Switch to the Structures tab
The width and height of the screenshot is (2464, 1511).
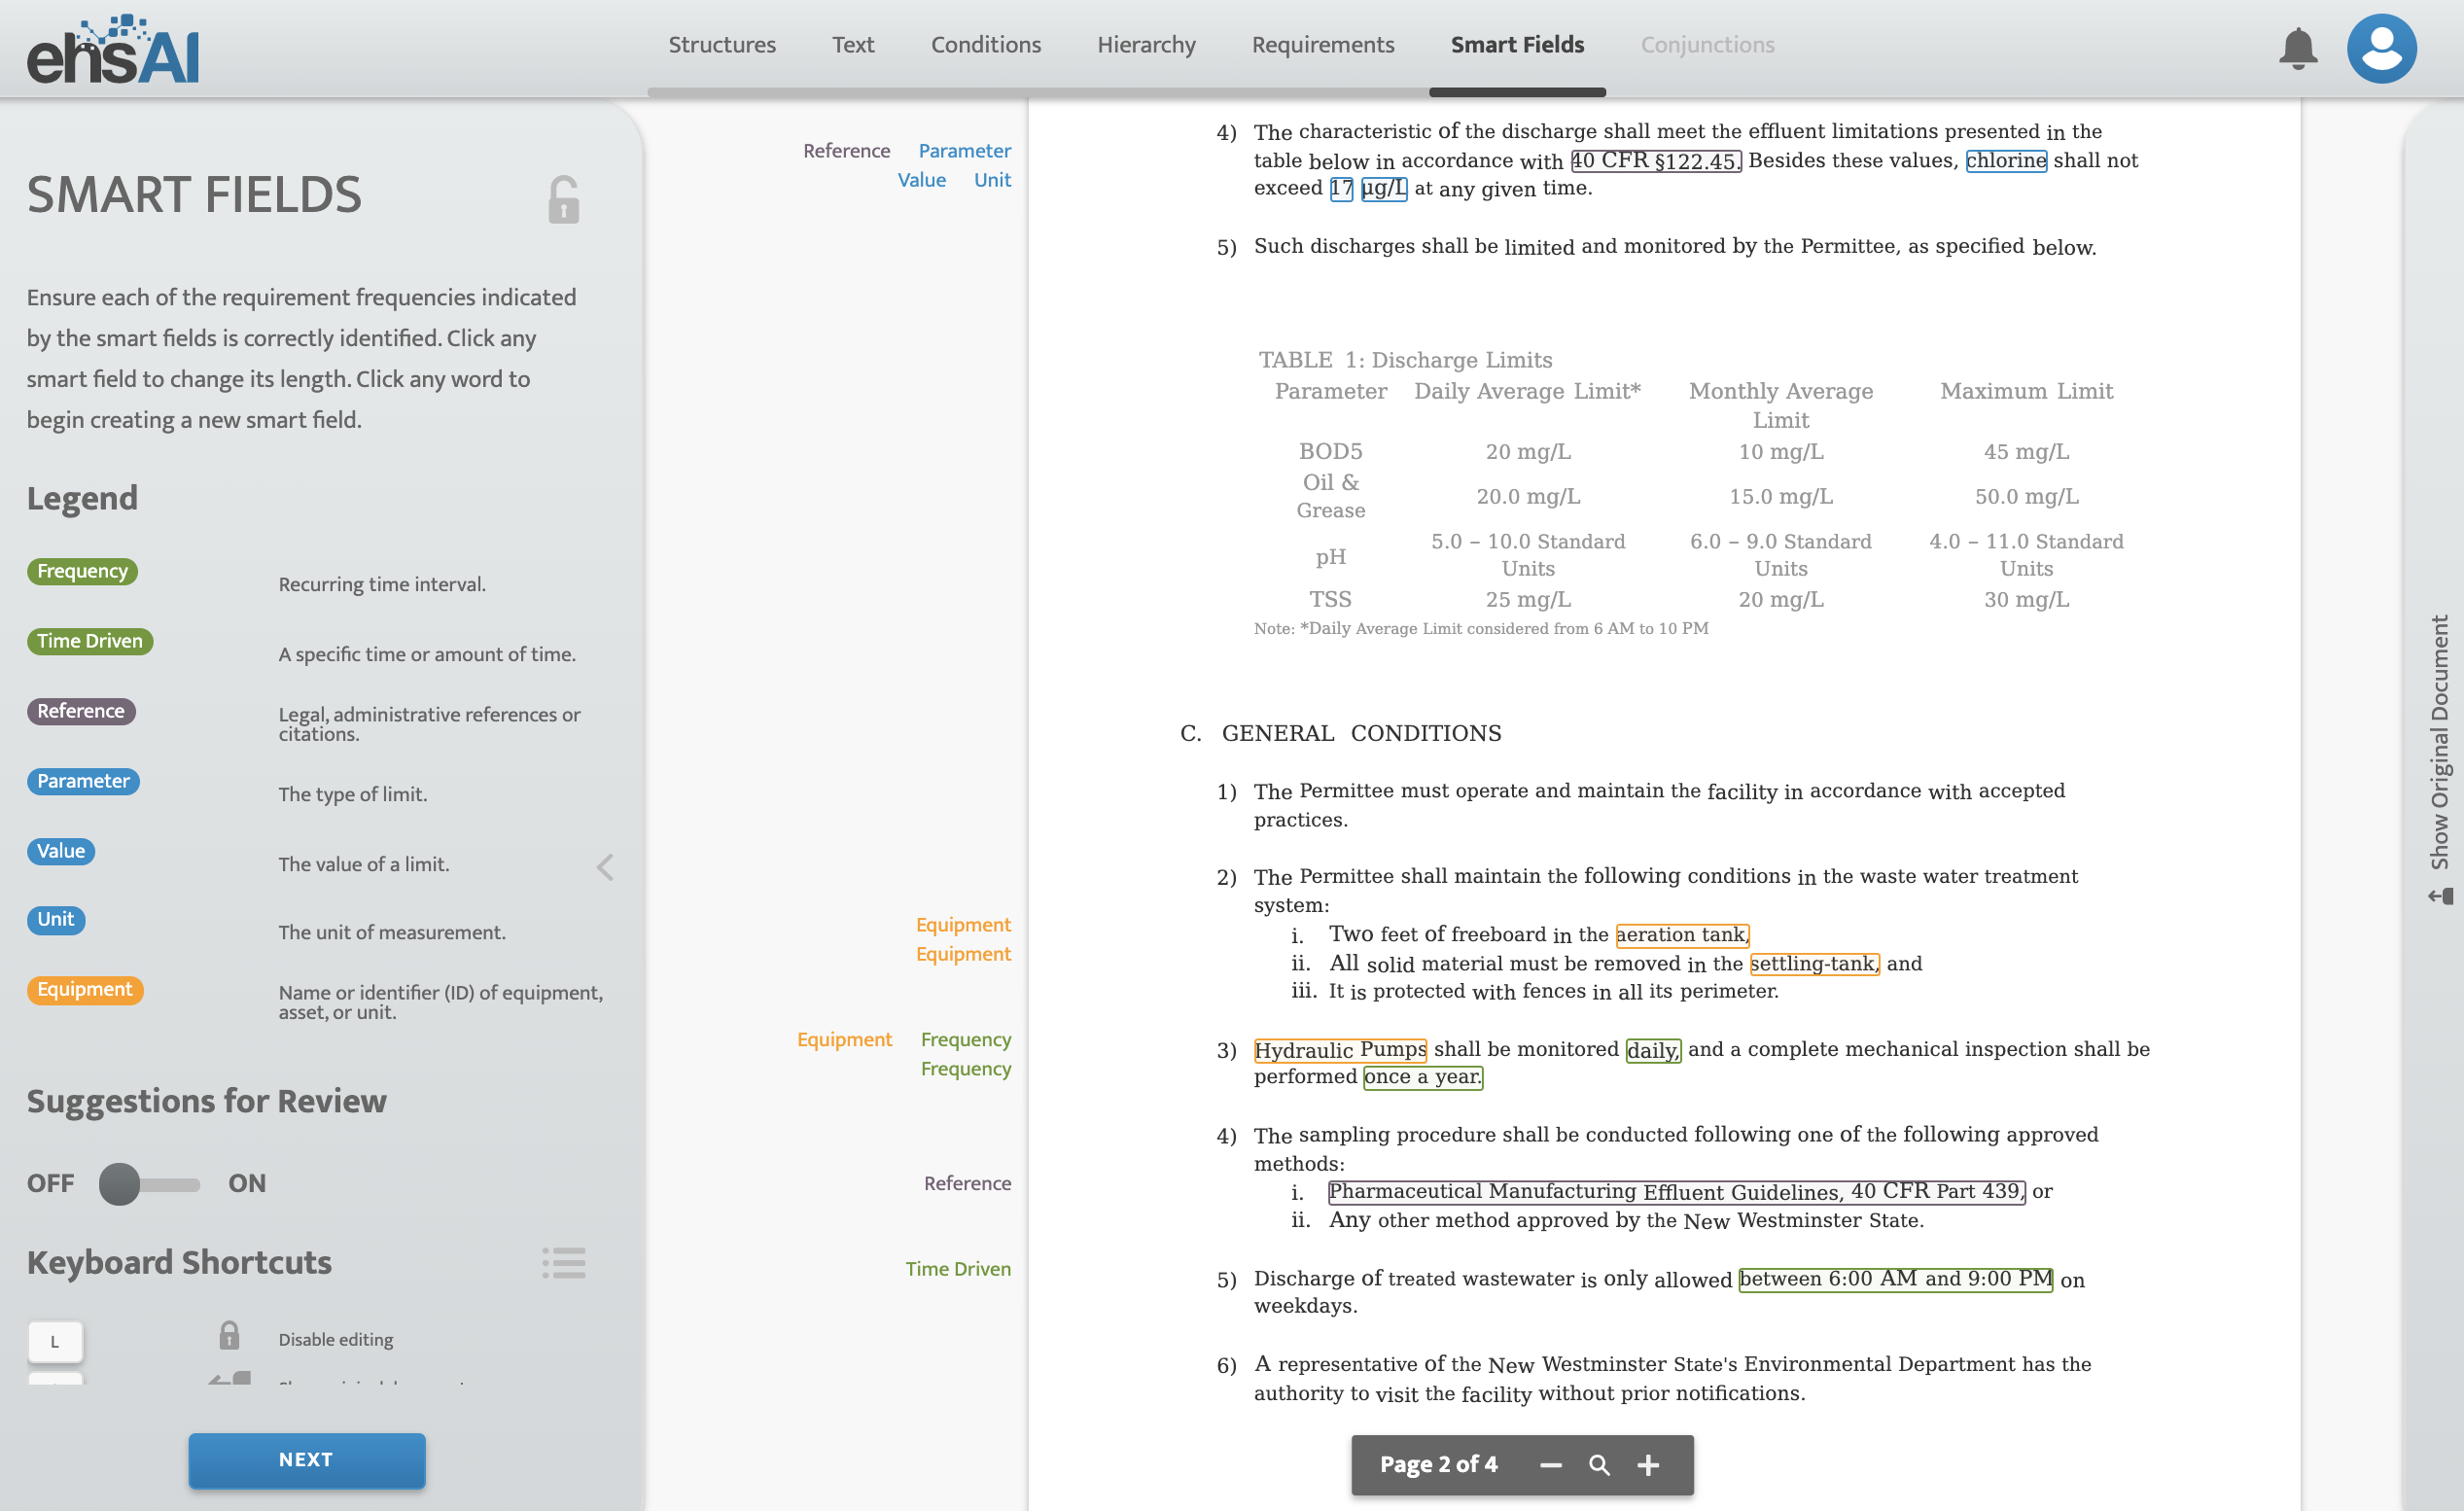[x=721, y=45]
